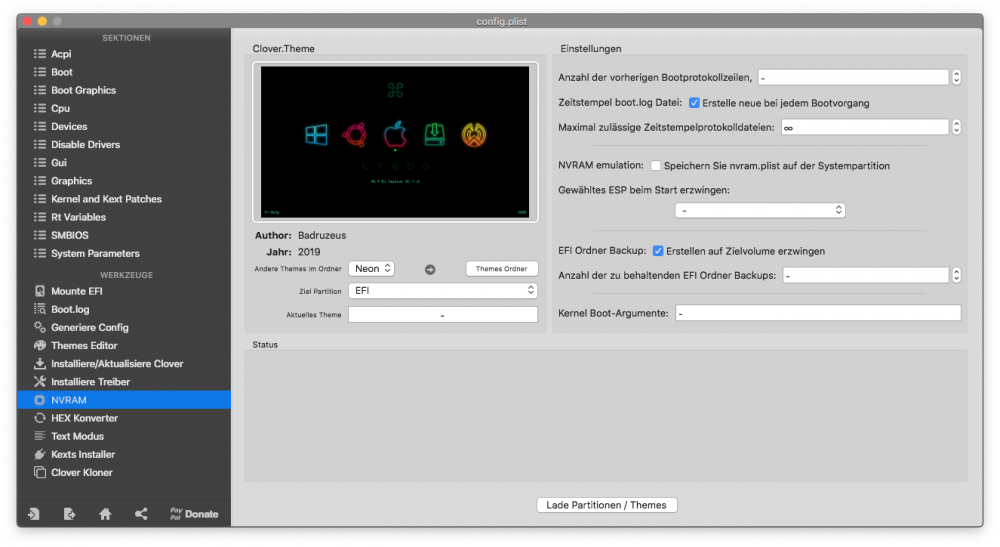Enable Speichern Sie nvram.plist checkbox
Image resolution: width=1000 pixels, height=547 pixels.
pyautogui.click(x=656, y=166)
